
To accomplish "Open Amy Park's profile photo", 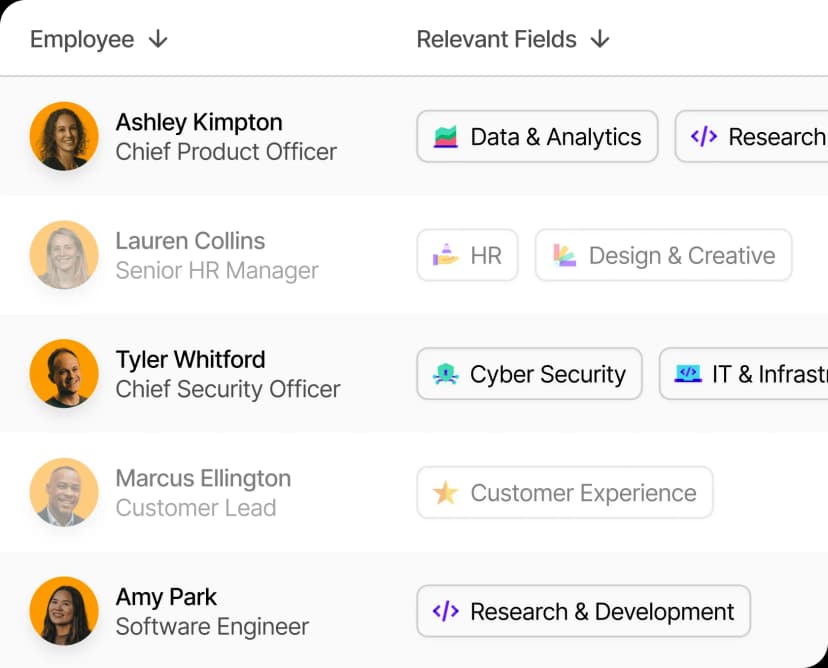I will tap(64, 611).
